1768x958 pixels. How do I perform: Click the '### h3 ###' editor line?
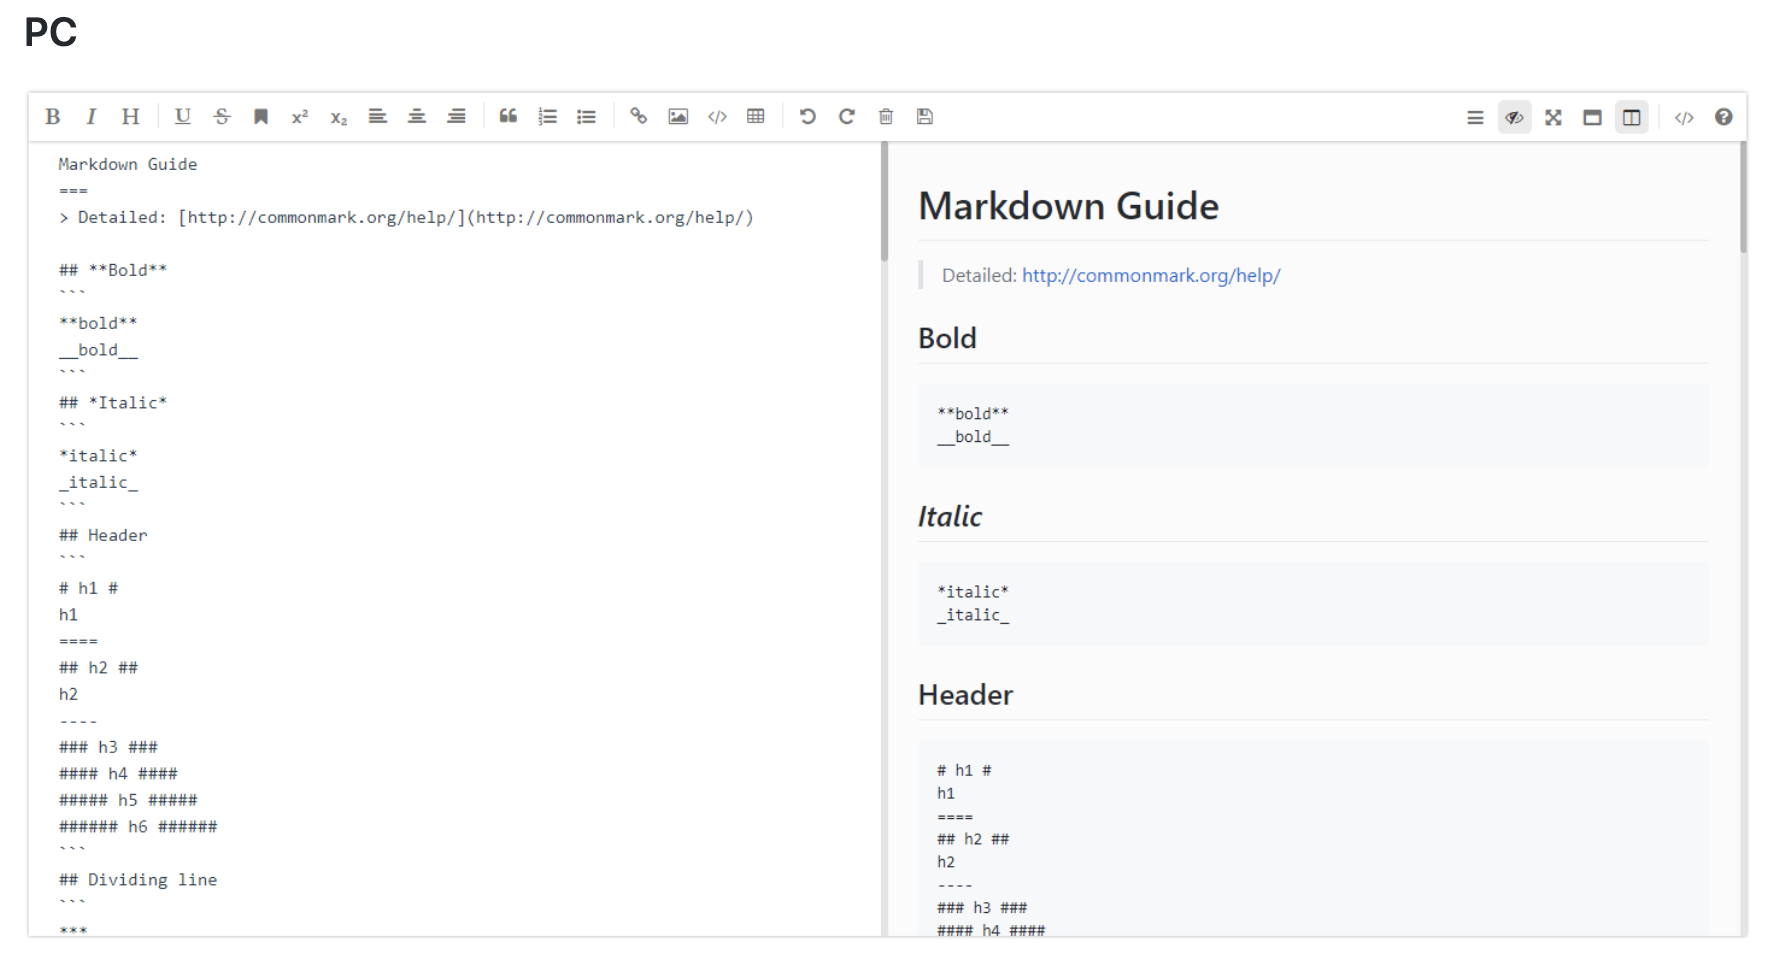point(108,747)
